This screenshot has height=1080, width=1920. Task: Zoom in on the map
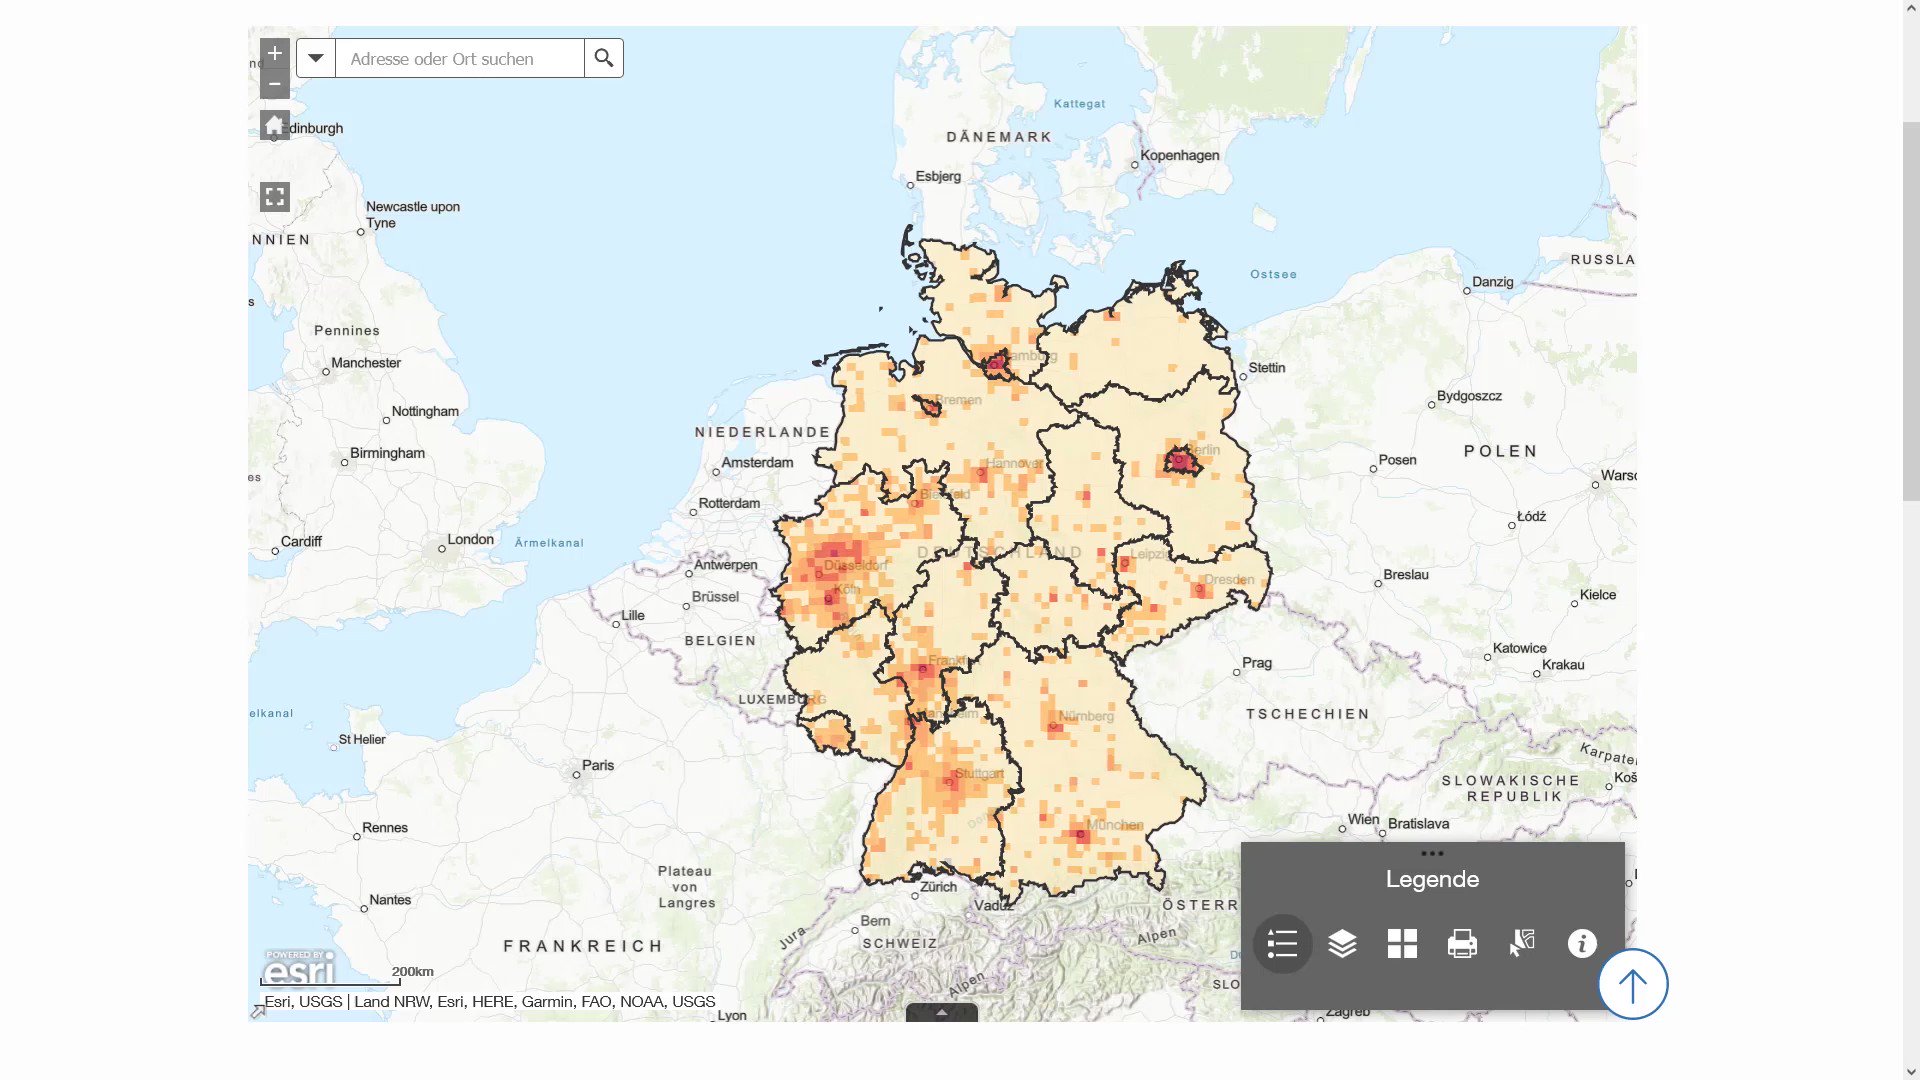(275, 53)
